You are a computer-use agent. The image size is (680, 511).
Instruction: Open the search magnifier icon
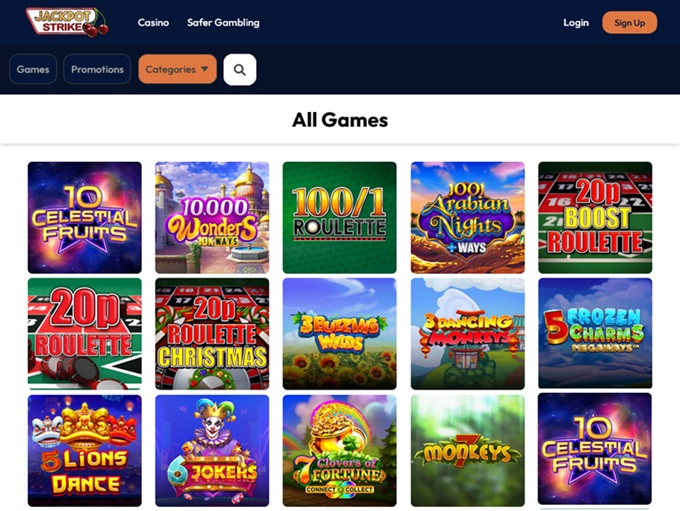(x=240, y=69)
